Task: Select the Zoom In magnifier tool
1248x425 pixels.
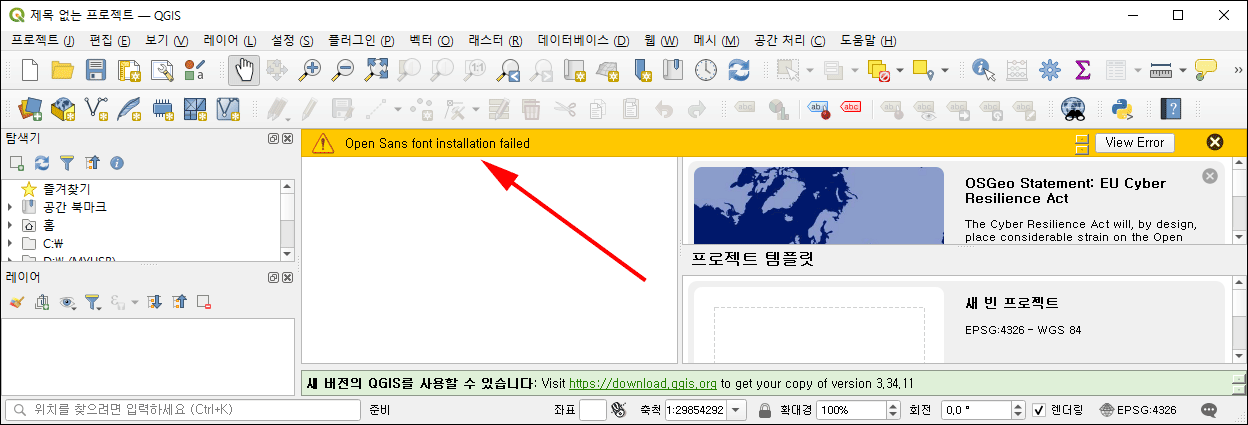Action: 311,70
